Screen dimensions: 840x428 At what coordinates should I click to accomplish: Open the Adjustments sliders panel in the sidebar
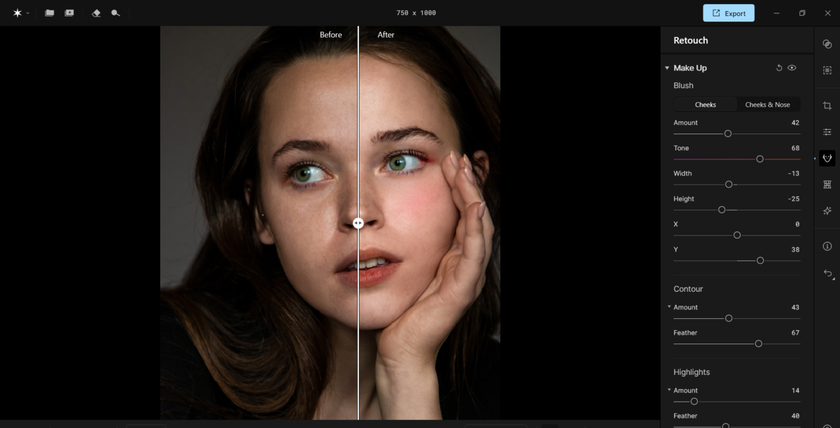[827, 132]
